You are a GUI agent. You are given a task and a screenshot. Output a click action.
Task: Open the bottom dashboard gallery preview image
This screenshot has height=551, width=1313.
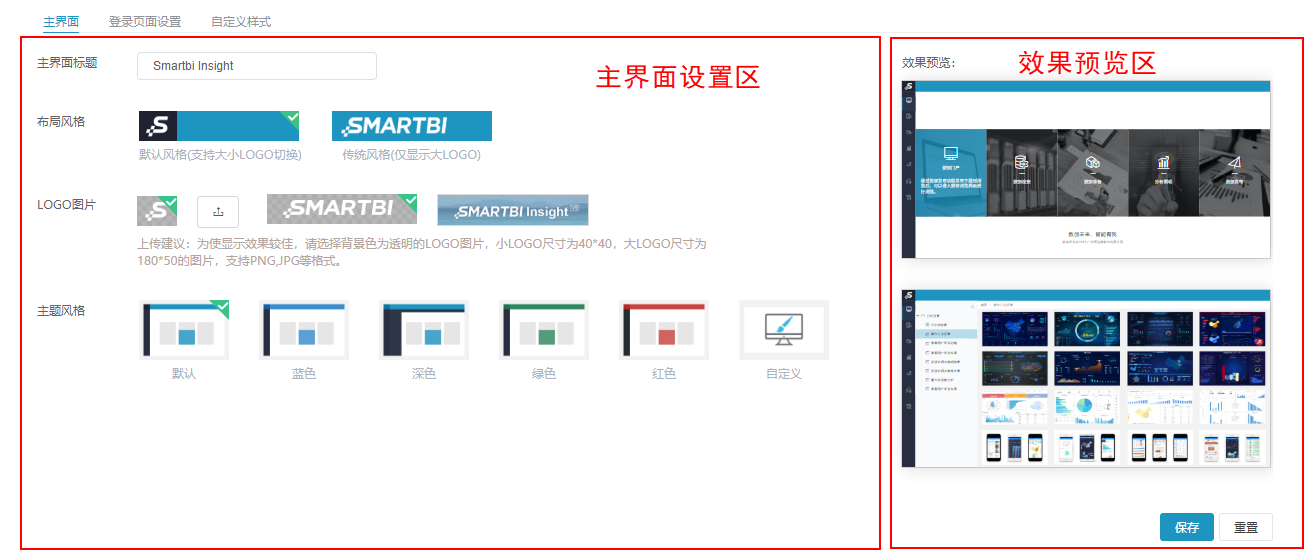pos(1086,378)
